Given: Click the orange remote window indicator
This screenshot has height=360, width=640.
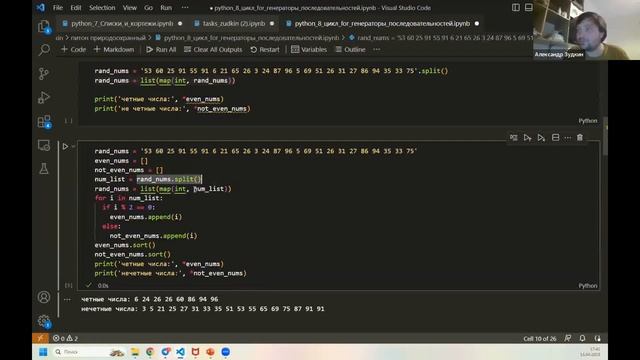Looking at the screenshot, I should [40, 338].
